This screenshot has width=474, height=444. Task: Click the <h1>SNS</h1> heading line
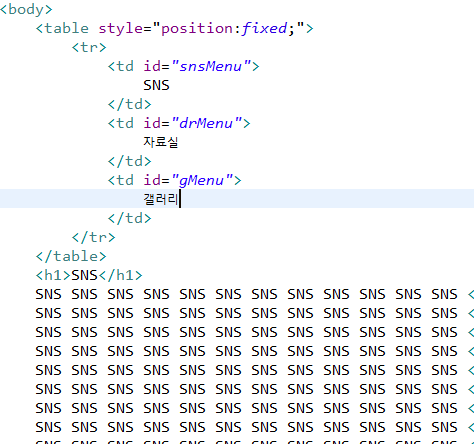coord(89,275)
